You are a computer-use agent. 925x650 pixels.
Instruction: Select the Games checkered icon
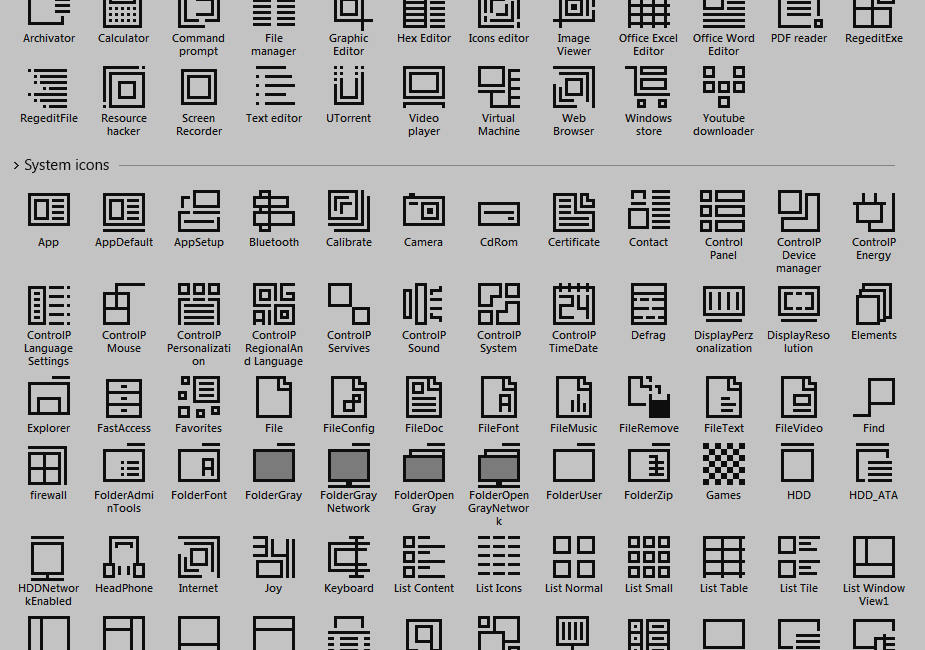click(723, 465)
